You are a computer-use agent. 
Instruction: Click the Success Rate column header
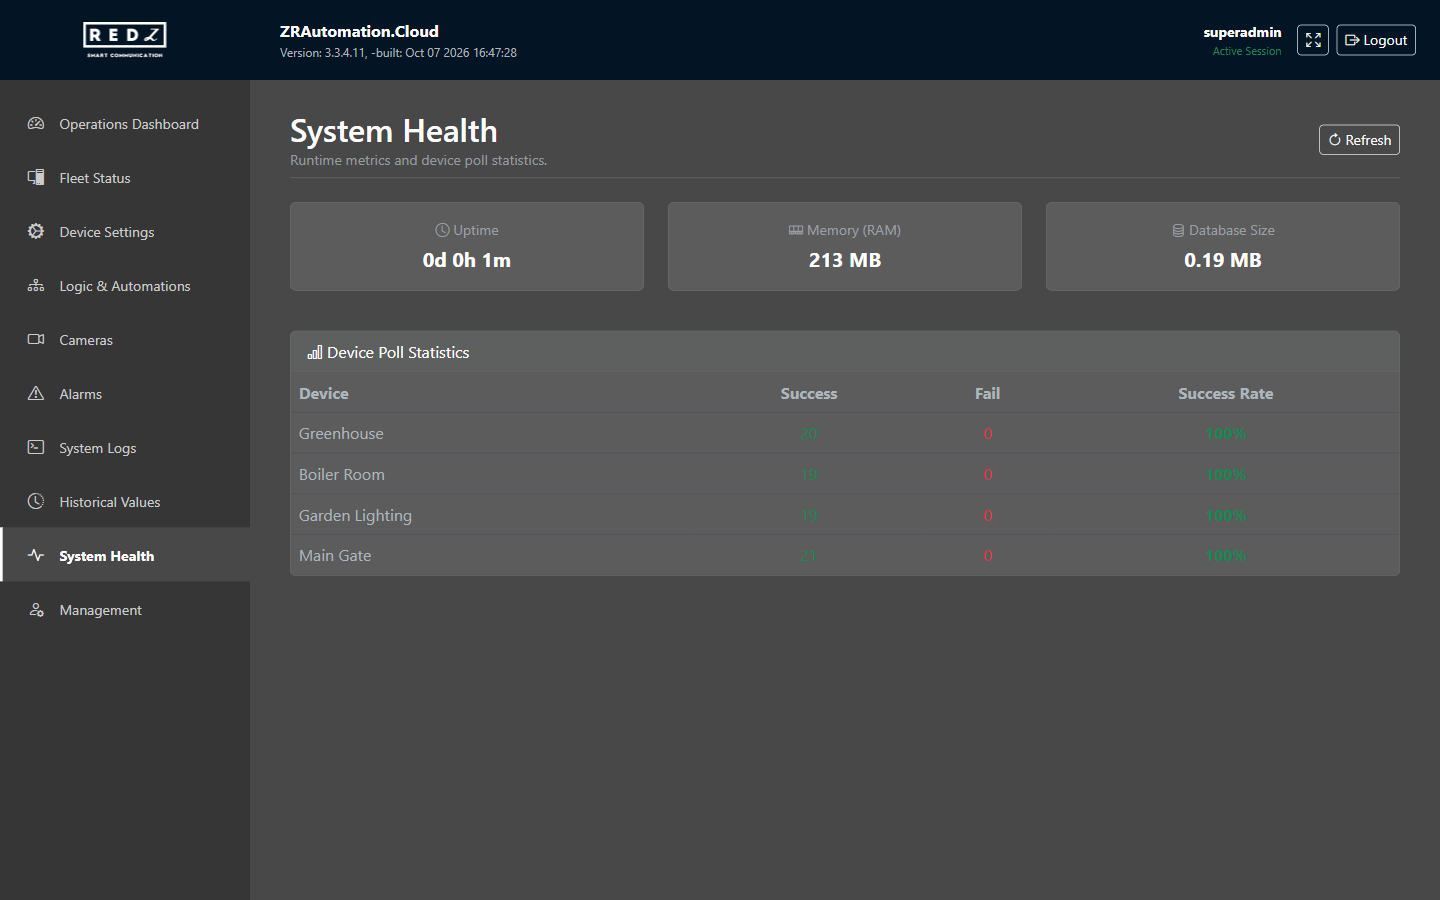(x=1226, y=393)
